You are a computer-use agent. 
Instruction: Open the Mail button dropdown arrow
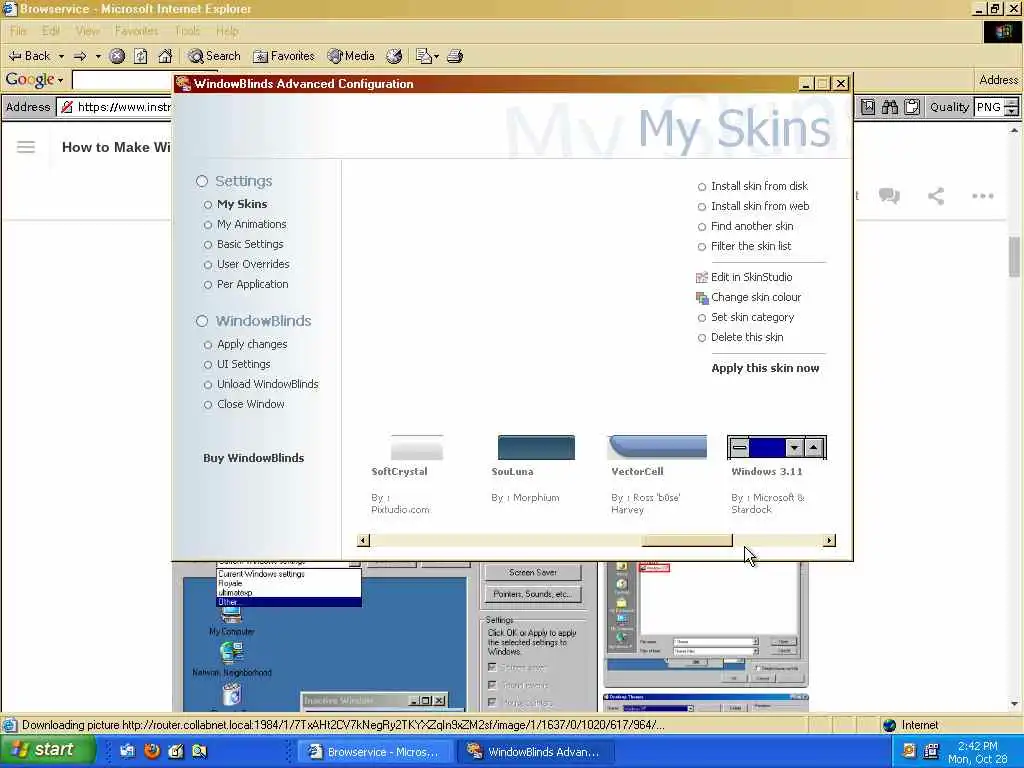(x=436, y=56)
